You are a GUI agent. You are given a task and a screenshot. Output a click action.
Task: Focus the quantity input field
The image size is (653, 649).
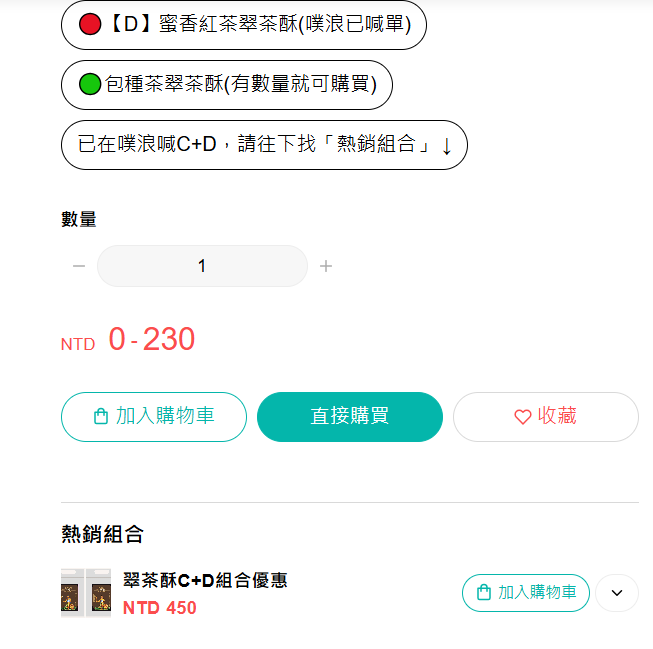[202, 266]
